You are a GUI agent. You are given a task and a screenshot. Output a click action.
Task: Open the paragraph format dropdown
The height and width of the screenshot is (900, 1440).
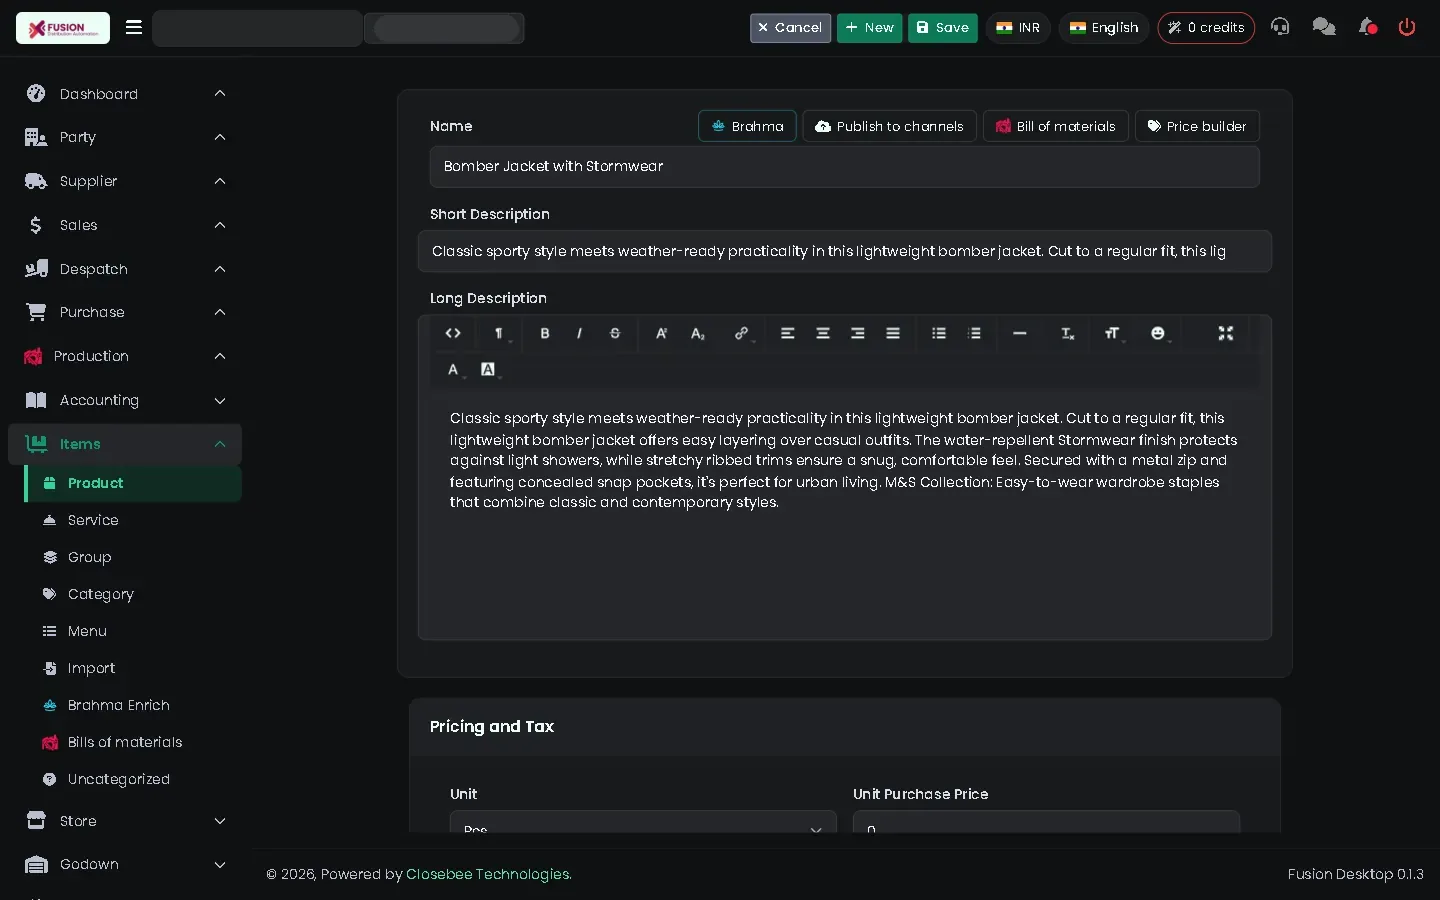[x=499, y=334]
